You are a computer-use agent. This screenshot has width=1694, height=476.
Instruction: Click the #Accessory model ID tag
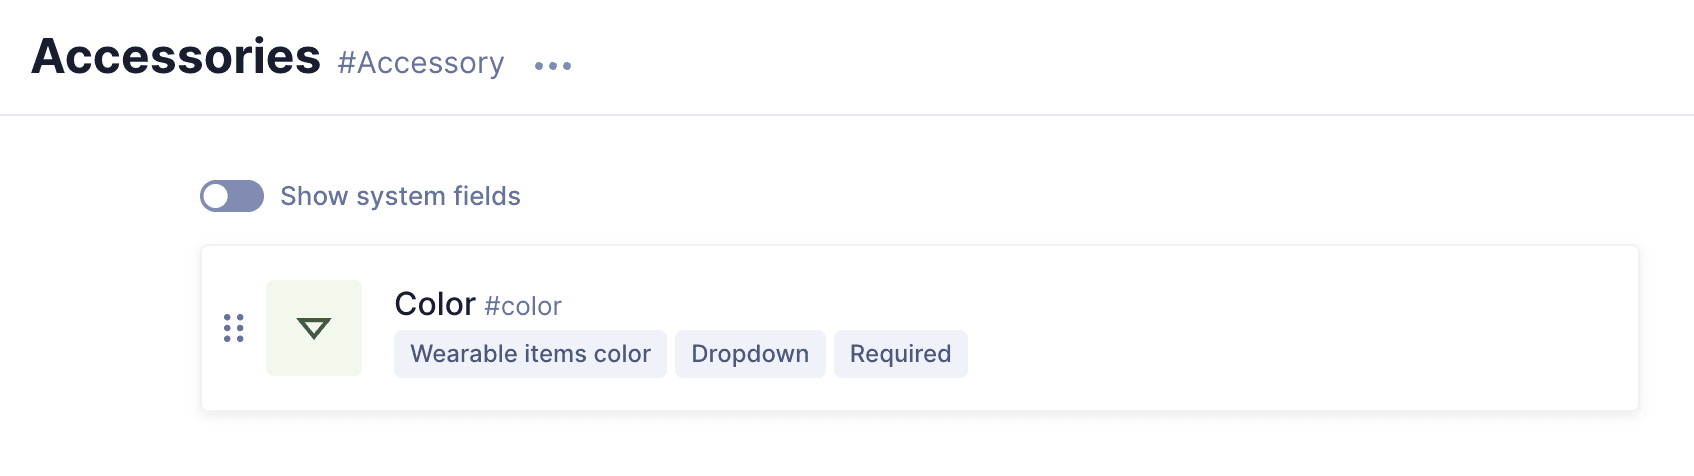coord(421,63)
